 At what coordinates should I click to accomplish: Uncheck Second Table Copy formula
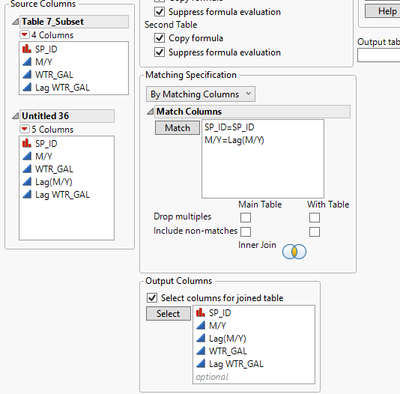160,38
